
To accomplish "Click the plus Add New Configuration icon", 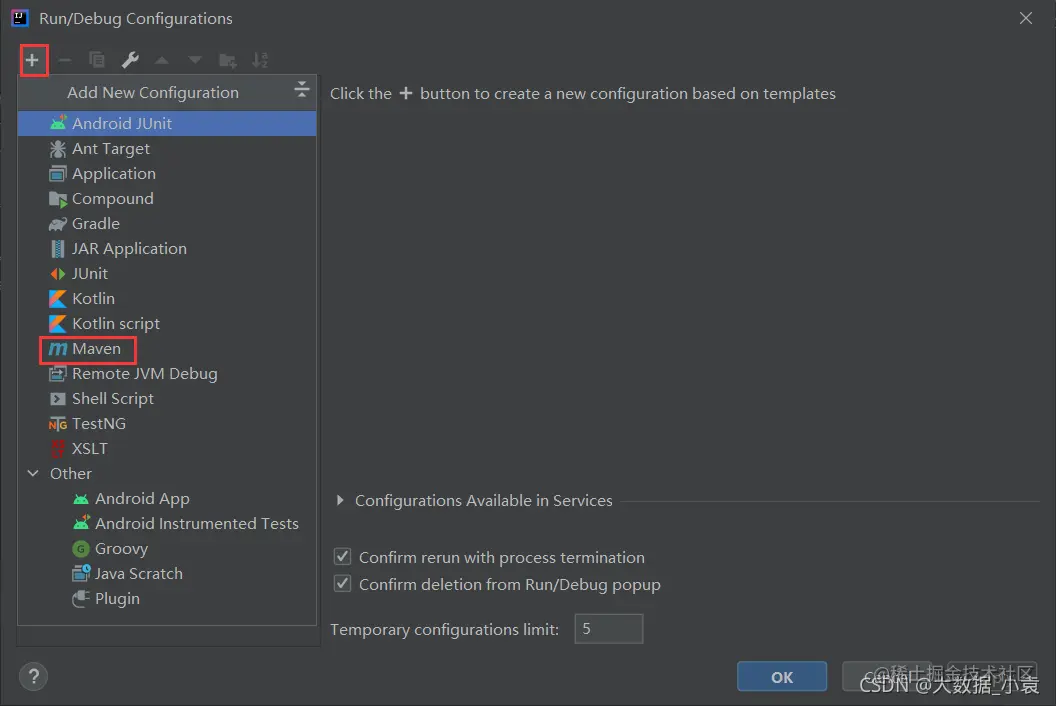I will click(32, 61).
